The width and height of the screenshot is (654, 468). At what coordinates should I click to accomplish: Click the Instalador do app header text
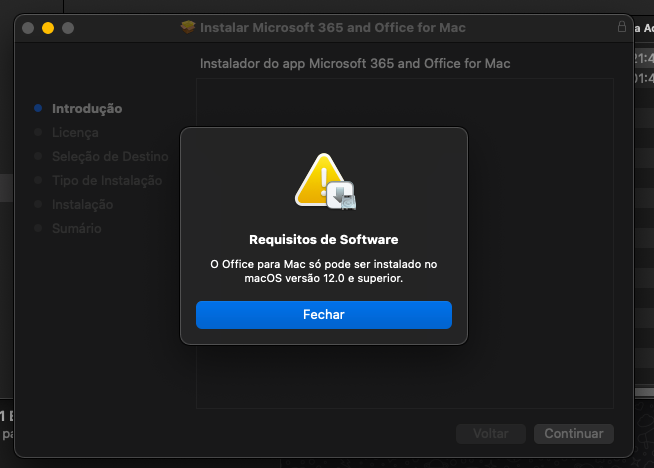pyautogui.click(x=355, y=64)
